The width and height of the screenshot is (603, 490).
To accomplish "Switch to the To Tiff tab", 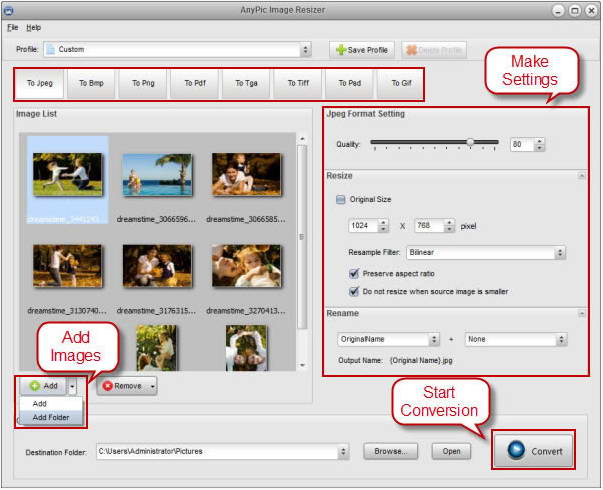I will click(x=298, y=83).
